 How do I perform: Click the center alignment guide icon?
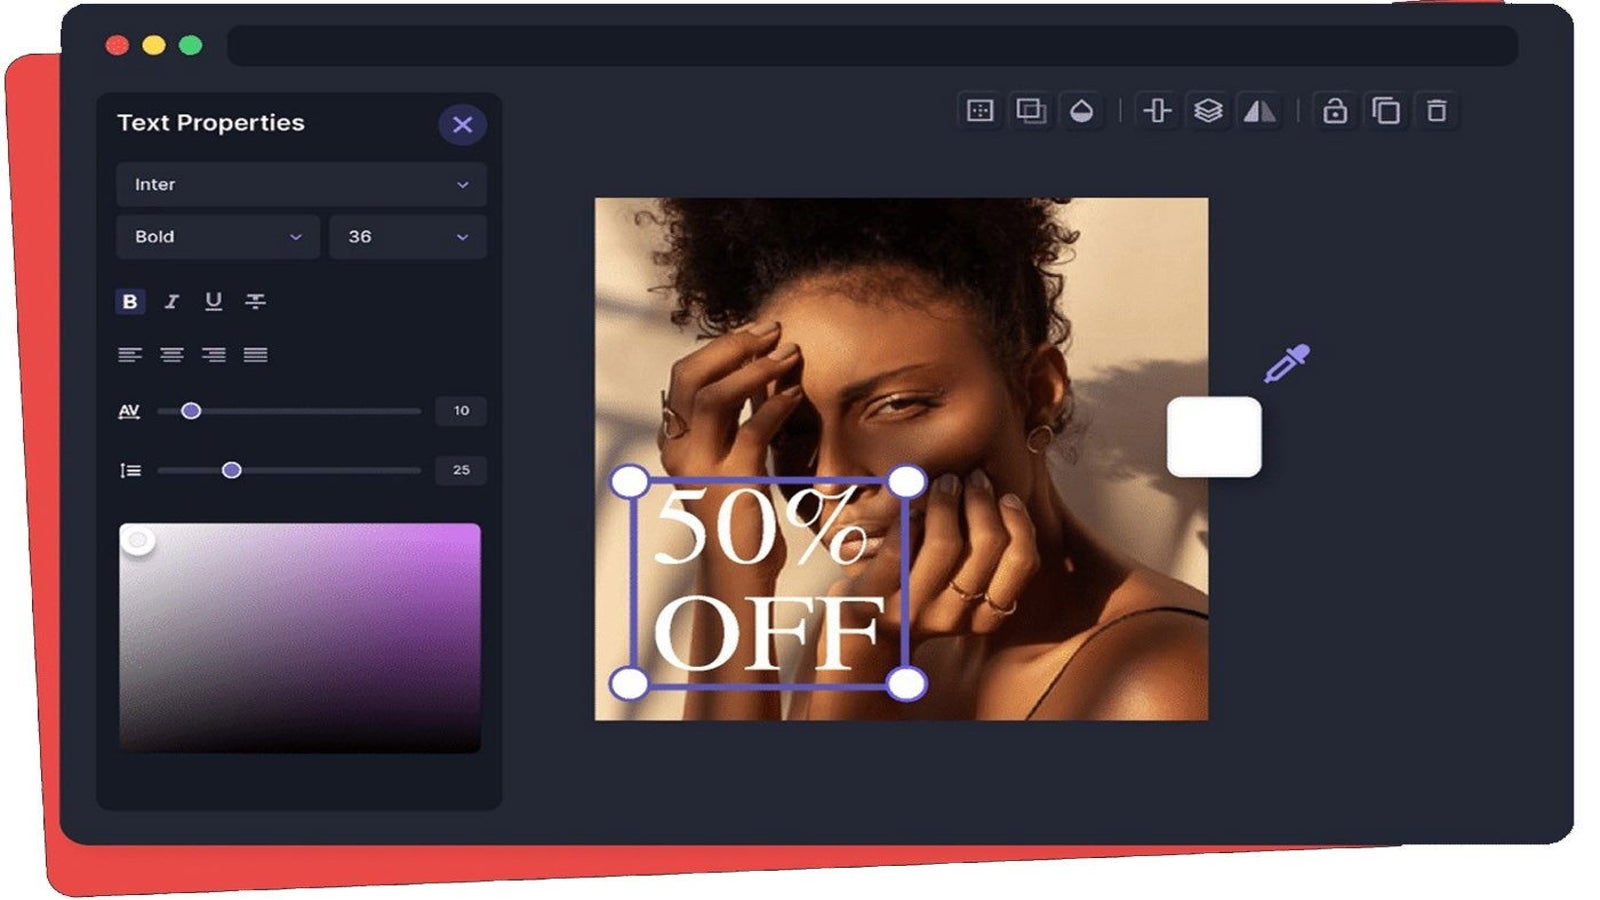coord(1157,111)
